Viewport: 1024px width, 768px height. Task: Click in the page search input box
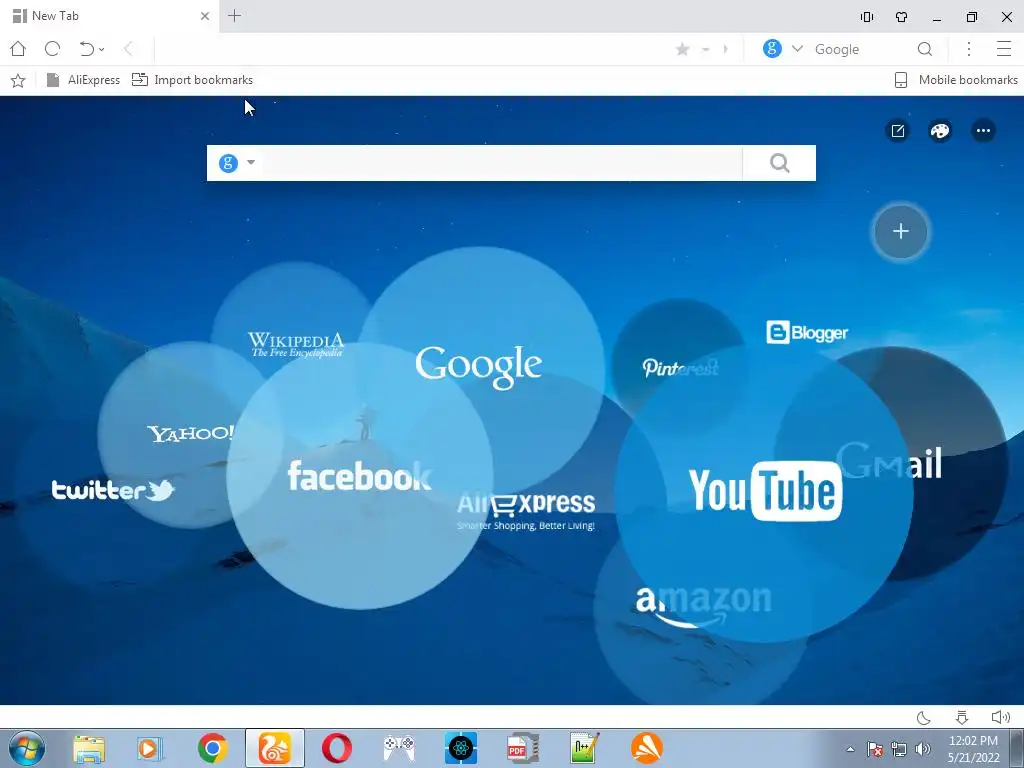[502, 163]
